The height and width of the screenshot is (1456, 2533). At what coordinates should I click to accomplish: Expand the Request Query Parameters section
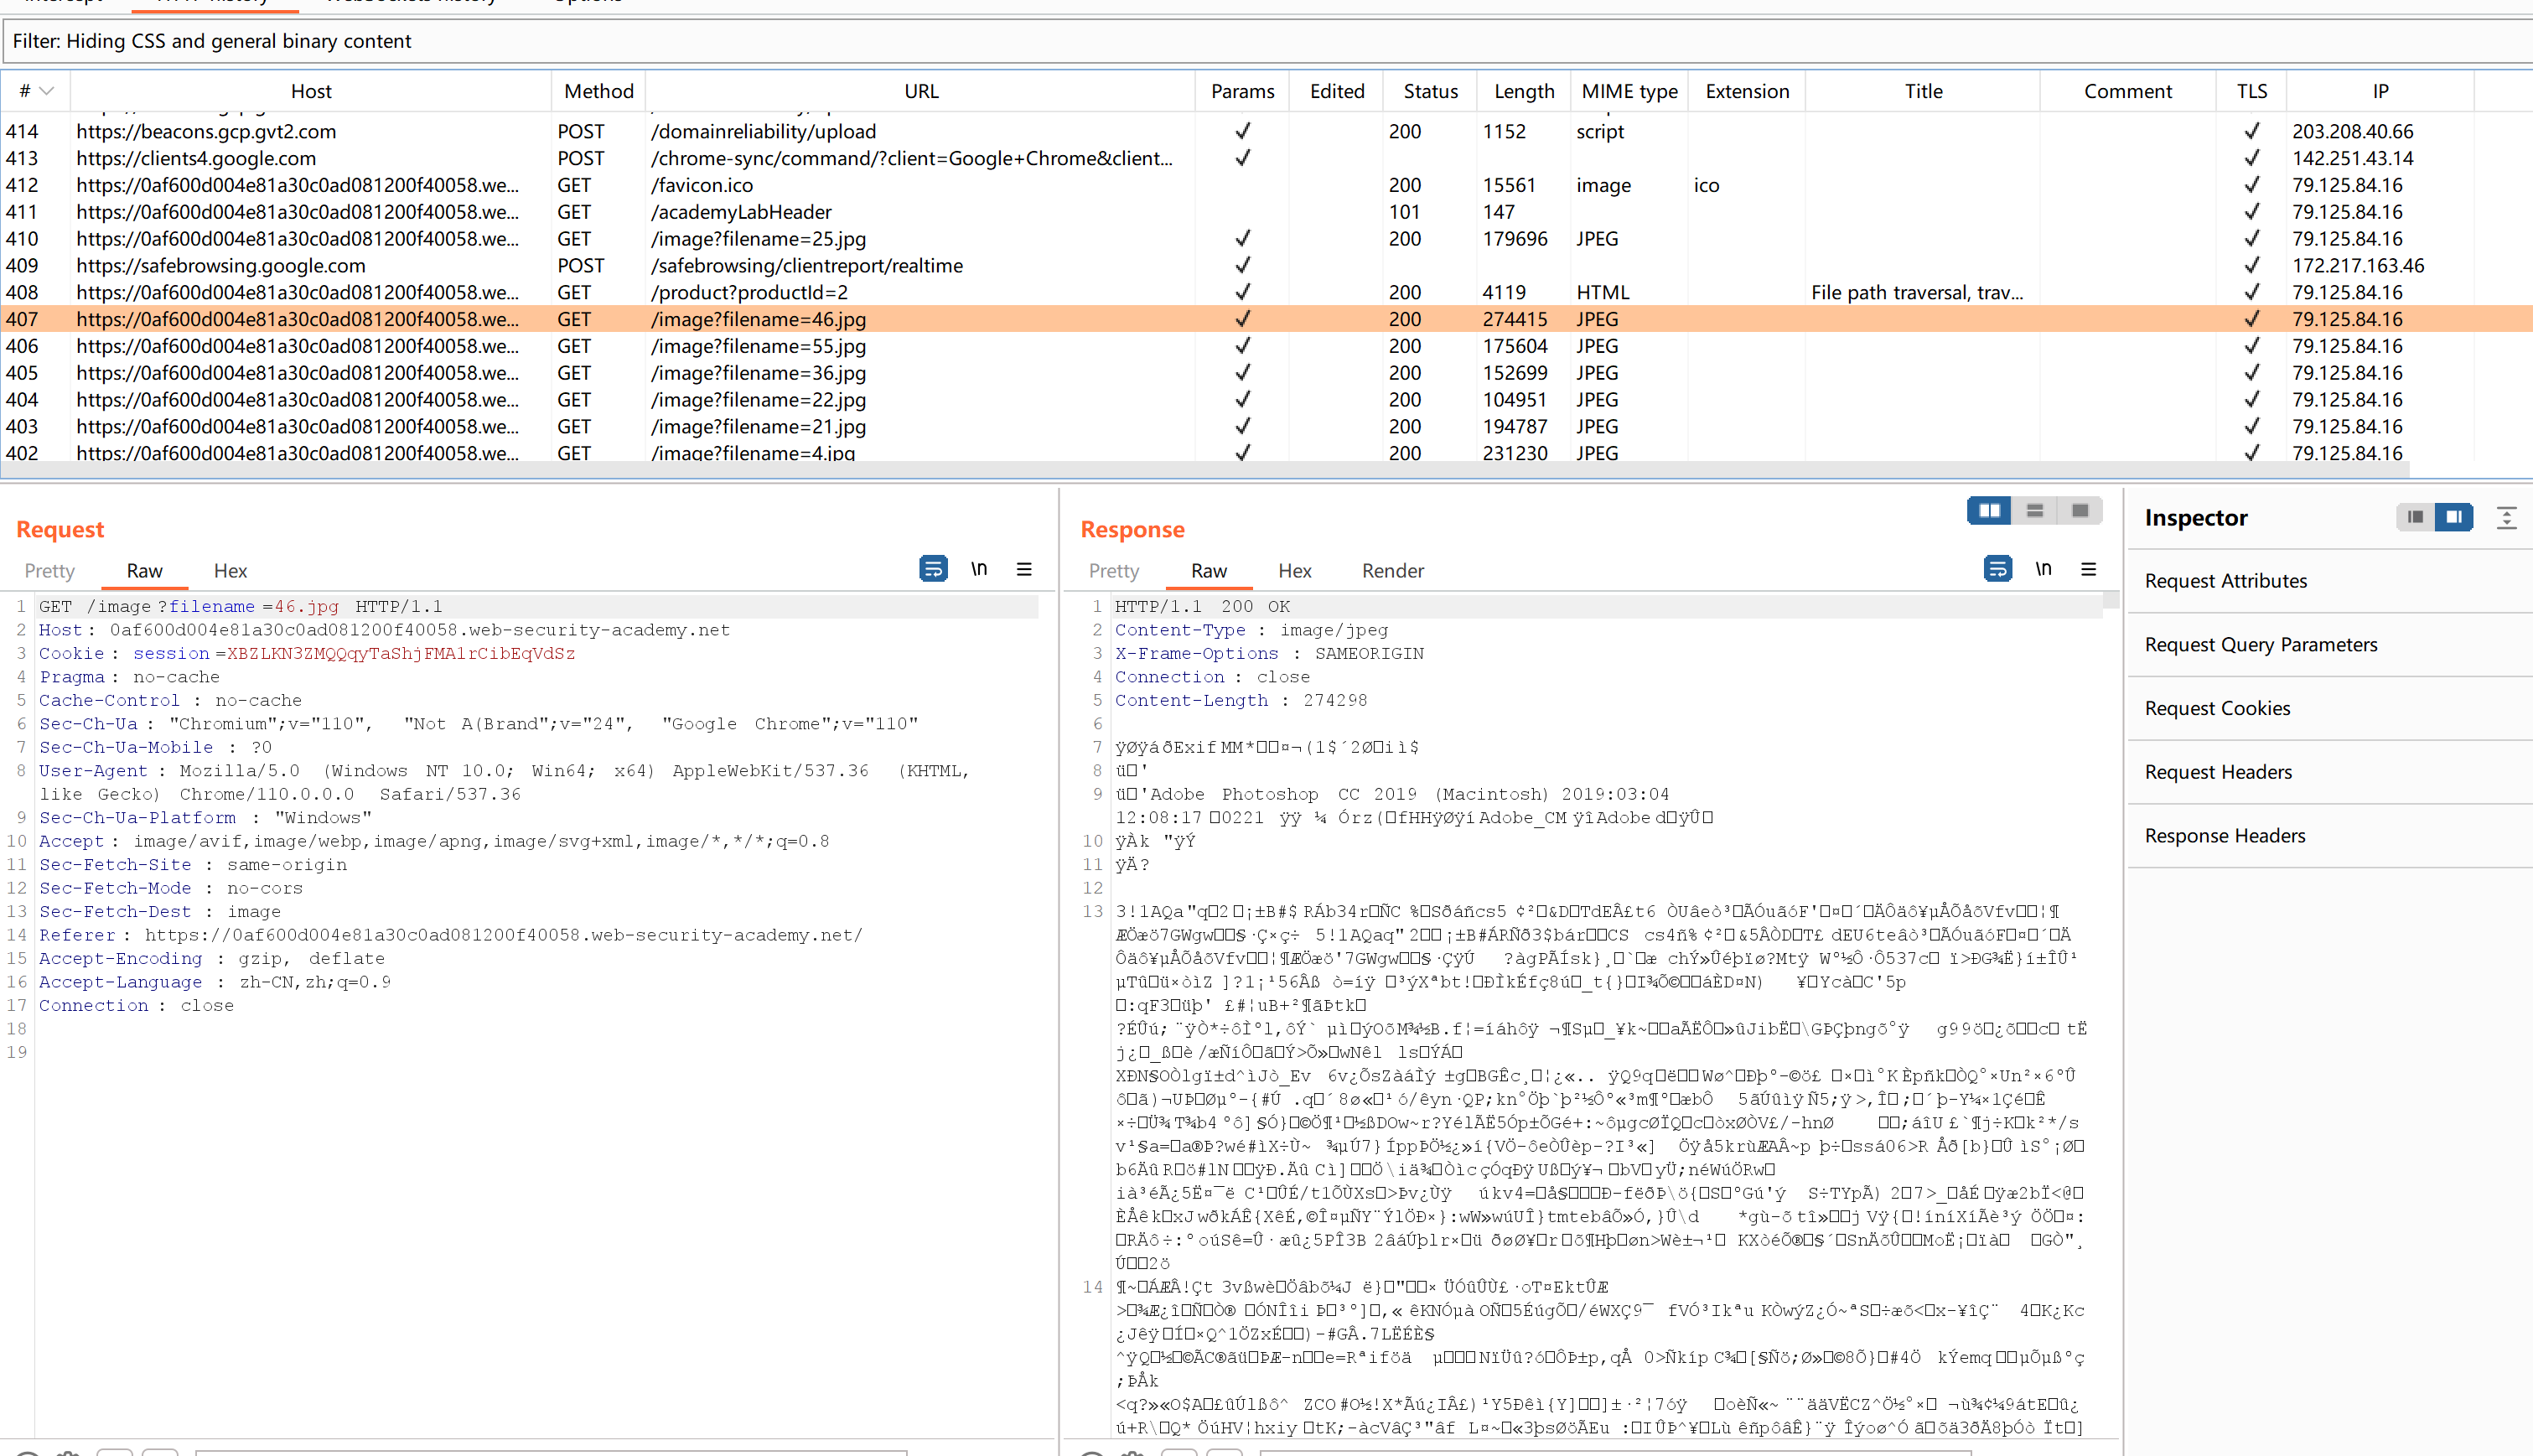click(2260, 645)
